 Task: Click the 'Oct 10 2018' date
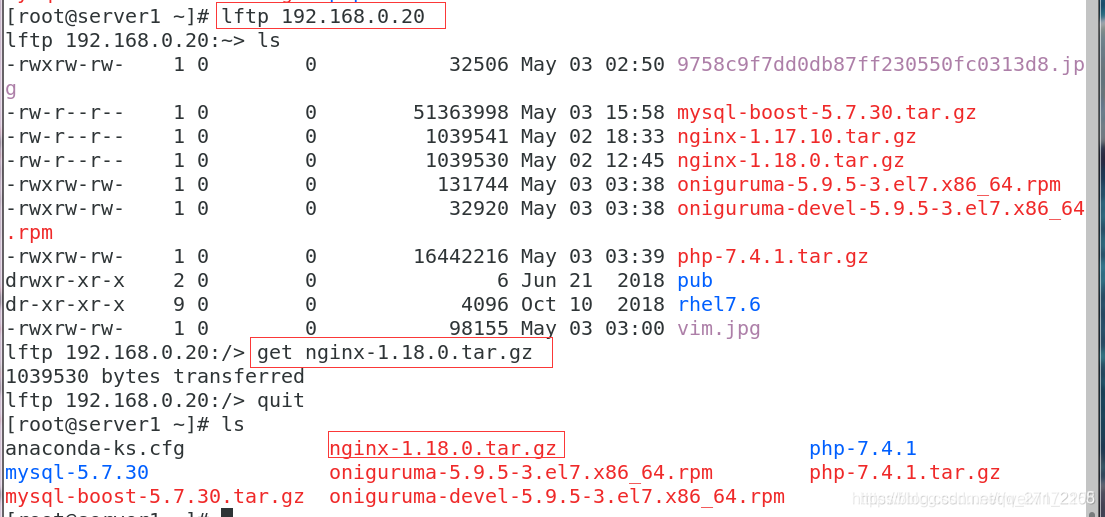[x=593, y=304]
